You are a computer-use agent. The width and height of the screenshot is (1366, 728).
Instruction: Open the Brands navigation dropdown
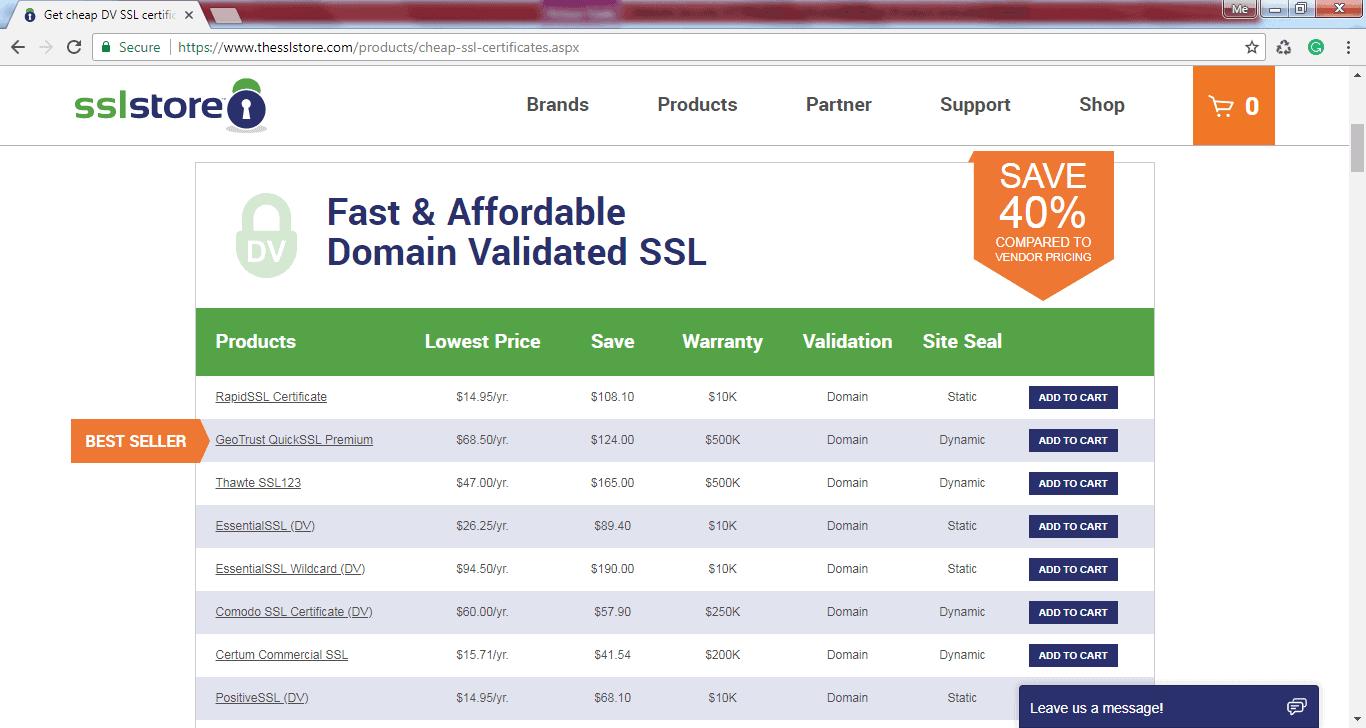tap(557, 104)
